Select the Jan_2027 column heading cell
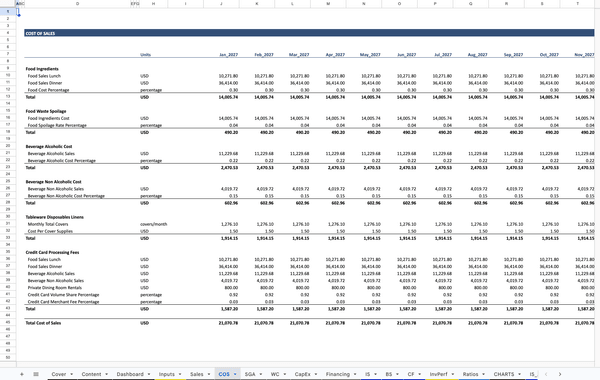This screenshot has width=600, height=380. tap(228, 55)
